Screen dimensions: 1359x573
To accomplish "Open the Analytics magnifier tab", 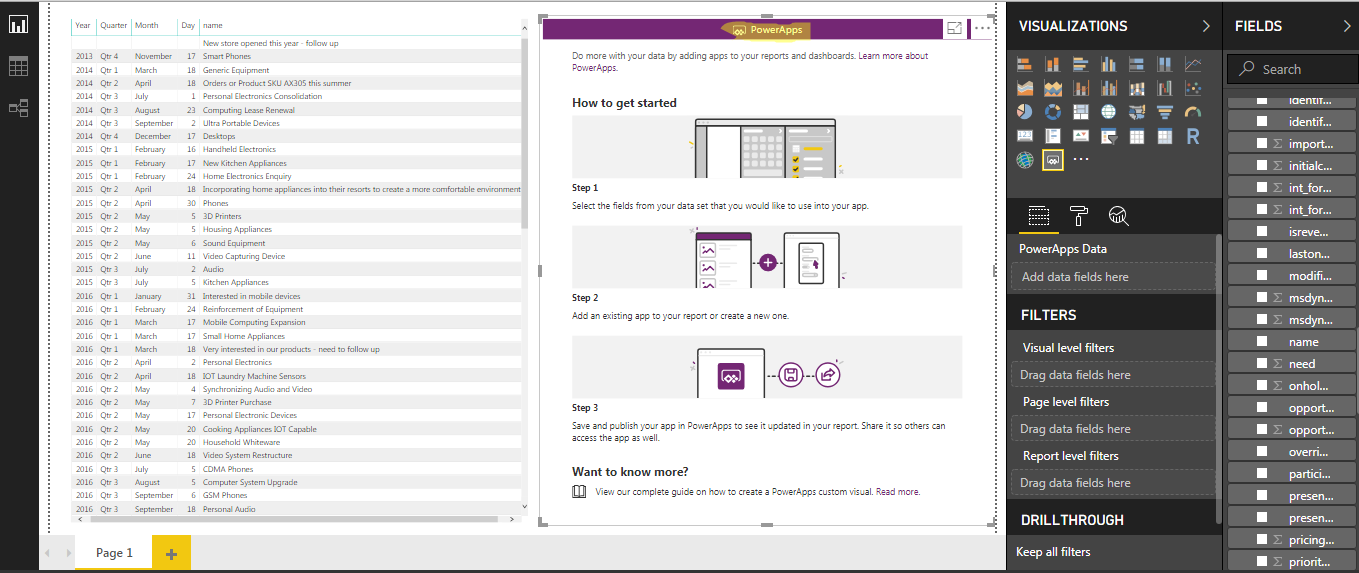I will (1119, 215).
